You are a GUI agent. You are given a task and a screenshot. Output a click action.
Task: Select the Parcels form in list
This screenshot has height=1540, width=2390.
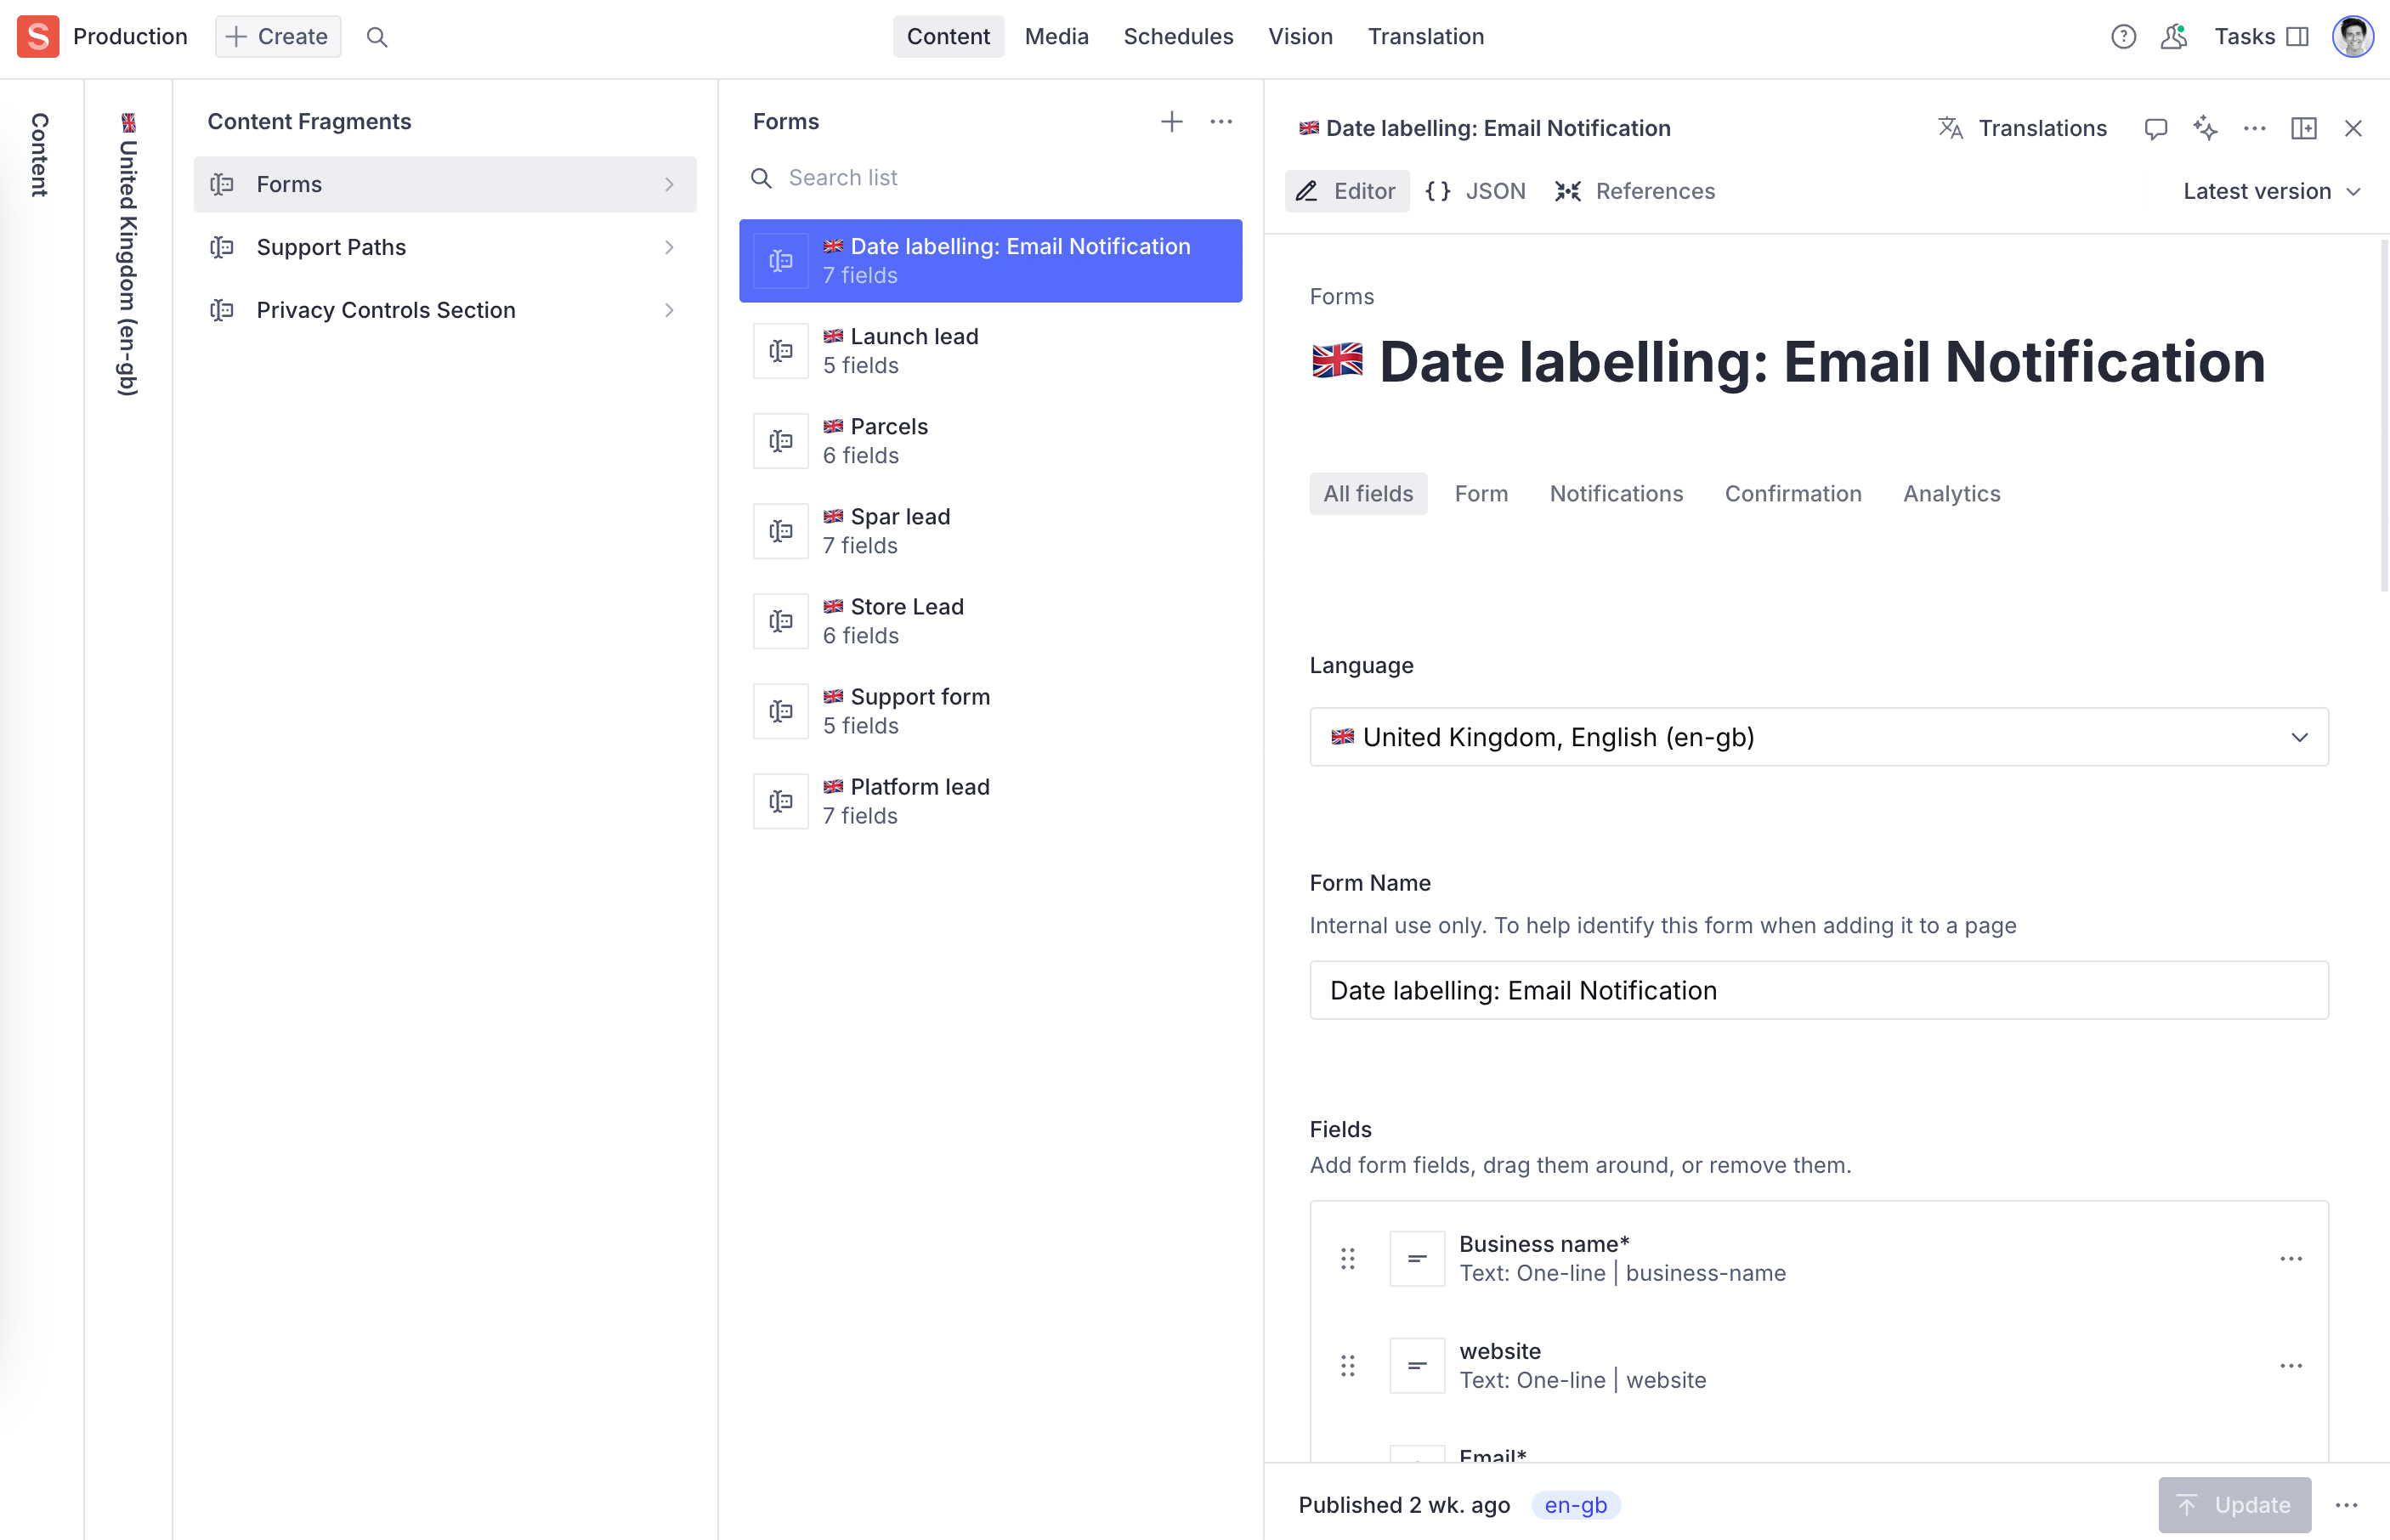pos(990,441)
